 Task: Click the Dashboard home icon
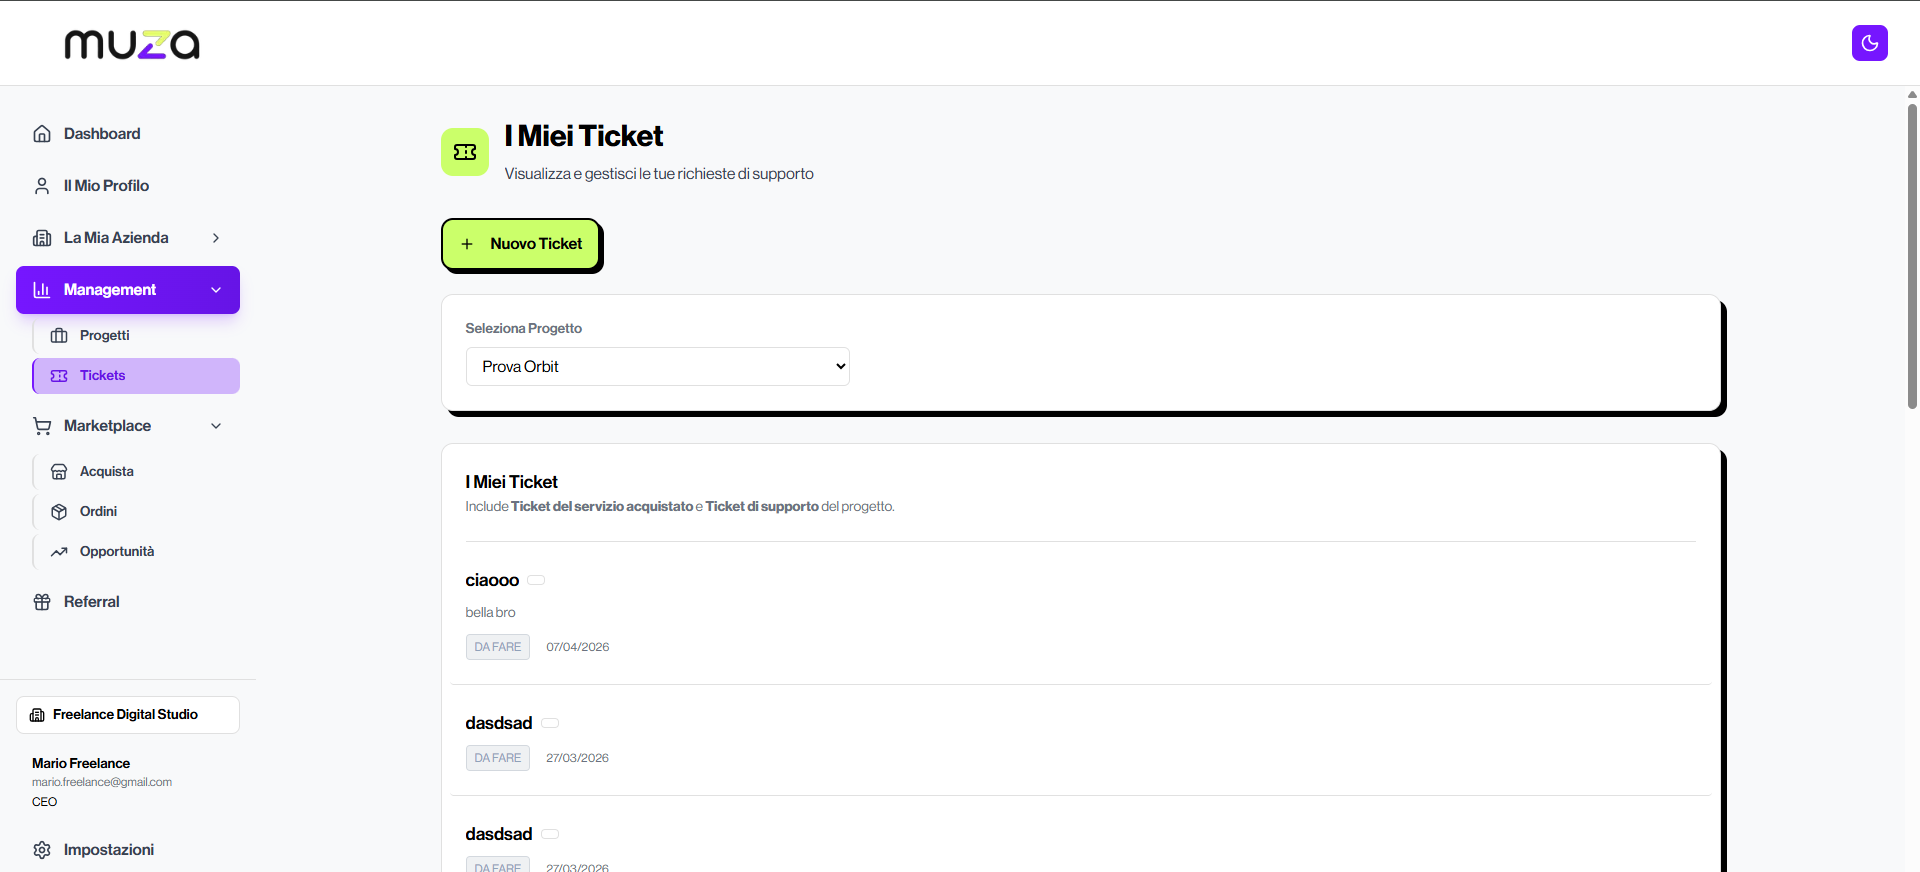(x=42, y=134)
